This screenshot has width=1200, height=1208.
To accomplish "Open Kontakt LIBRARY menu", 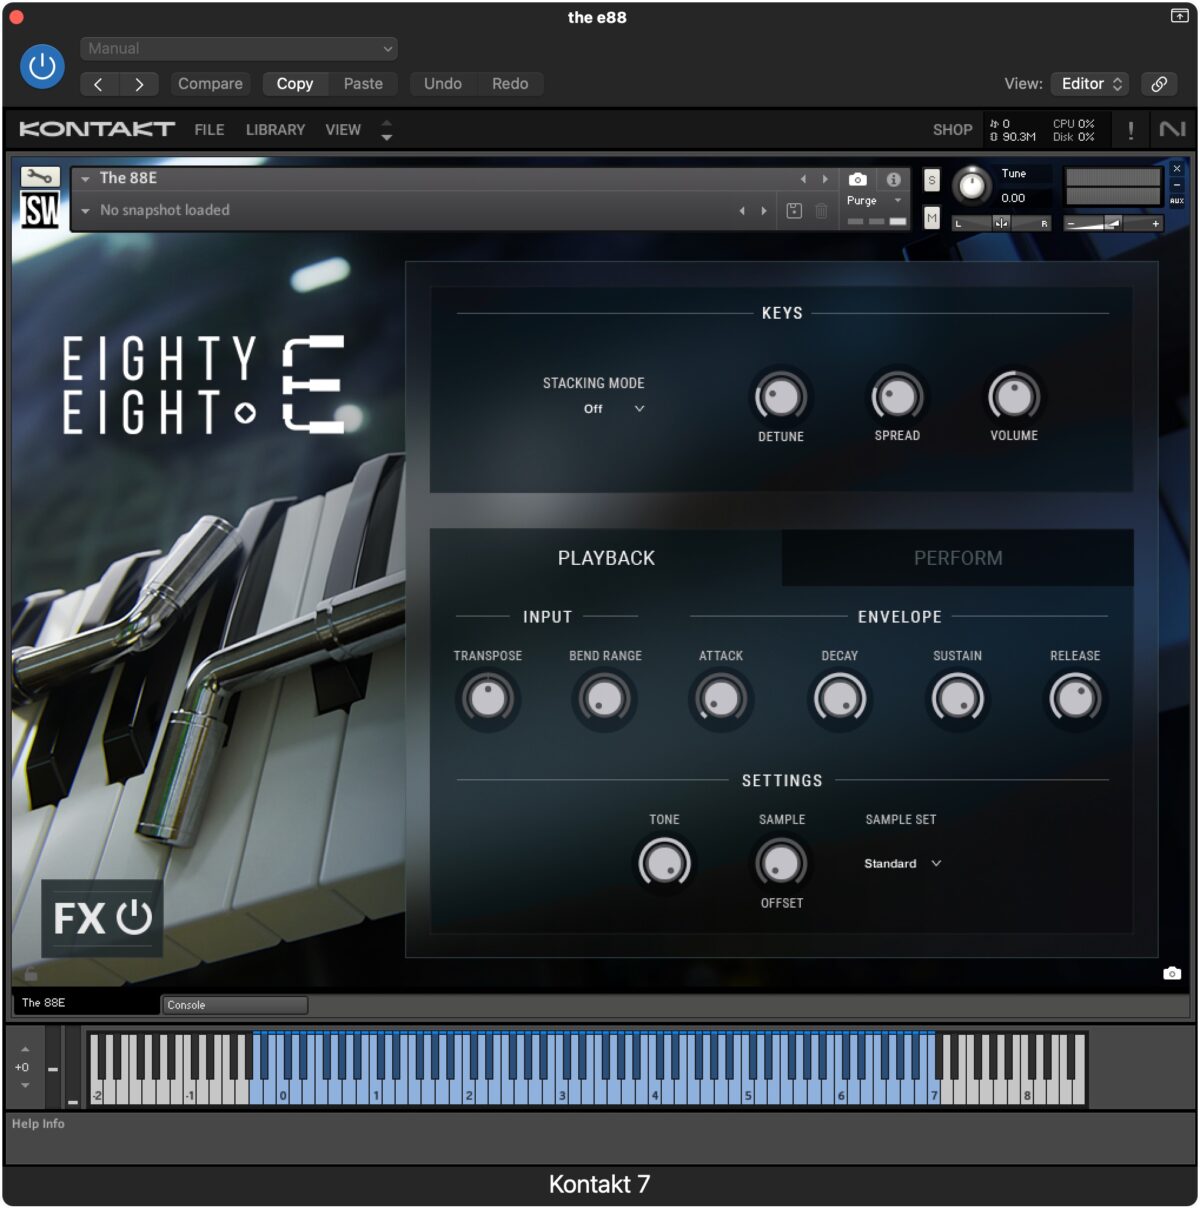I will coord(275,130).
